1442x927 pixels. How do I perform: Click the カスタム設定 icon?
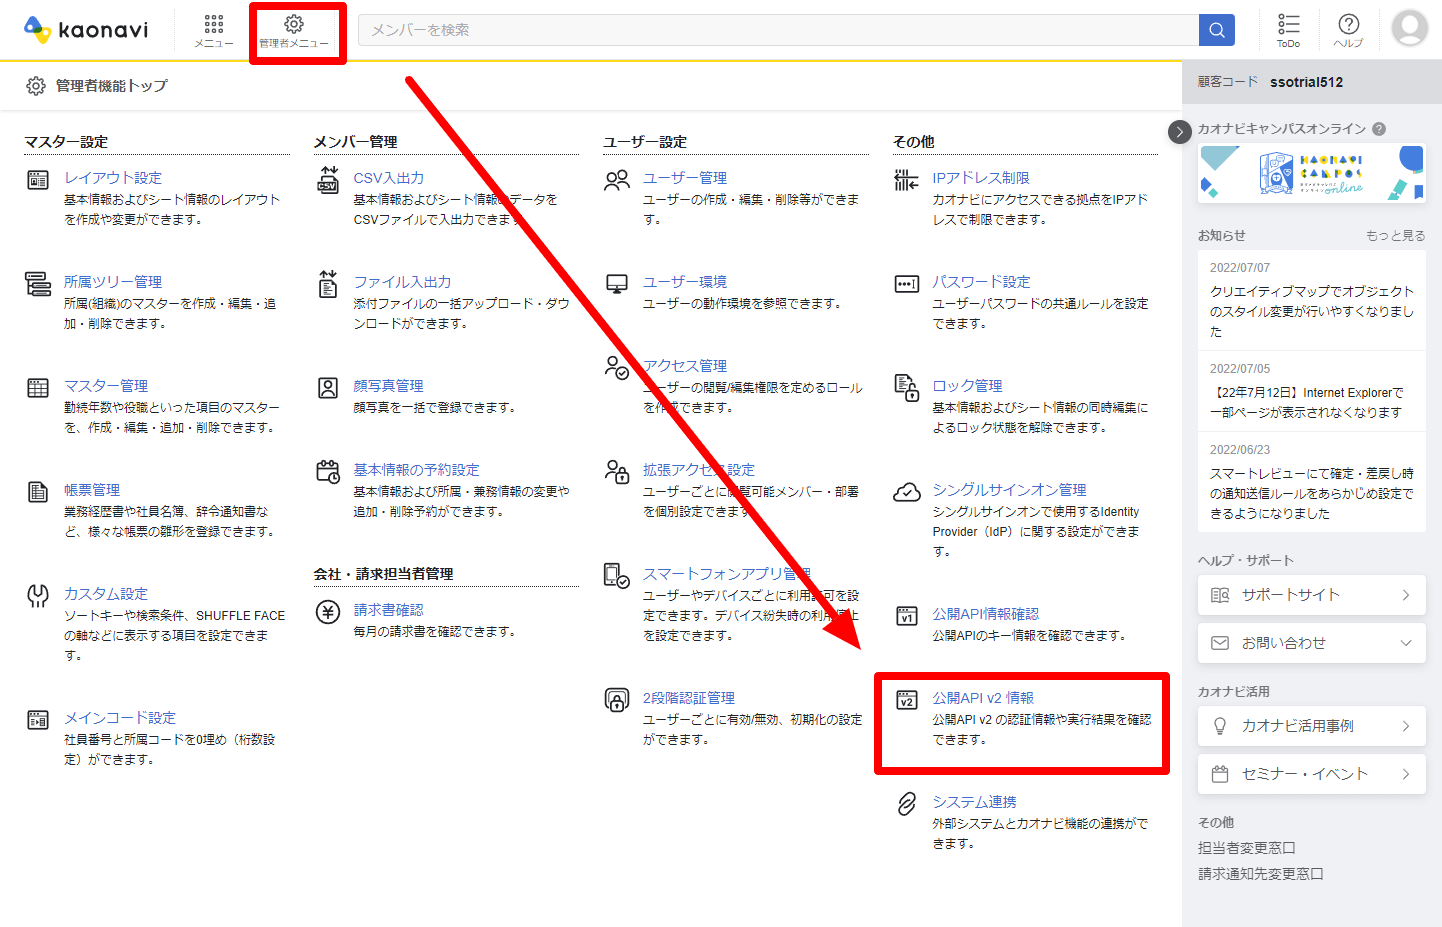click(x=38, y=596)
